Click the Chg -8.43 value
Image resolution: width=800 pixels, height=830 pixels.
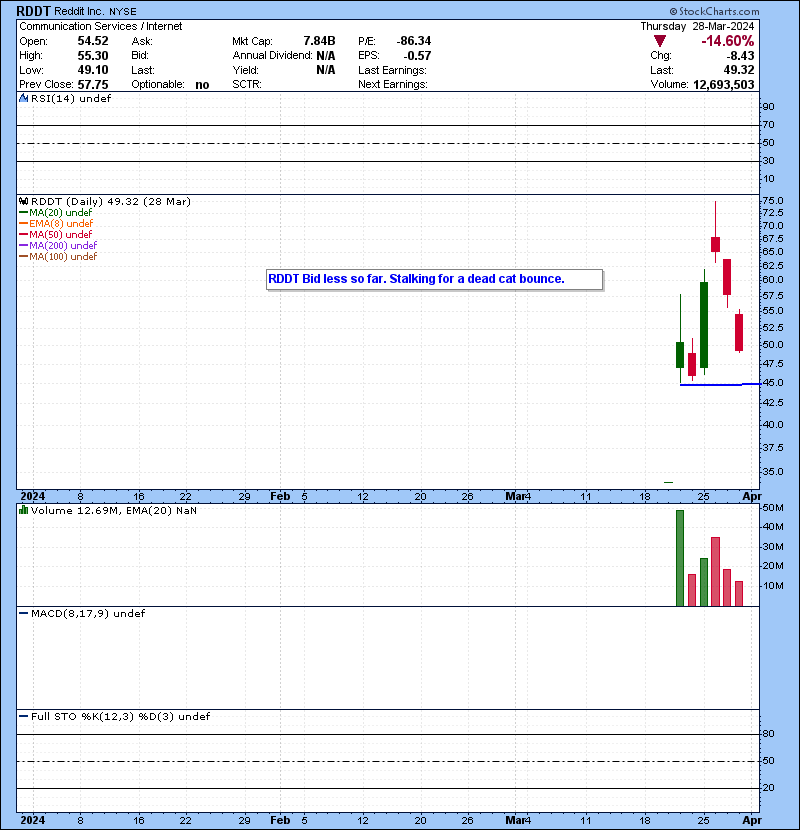pyautogui.click(x=740, y=56)
